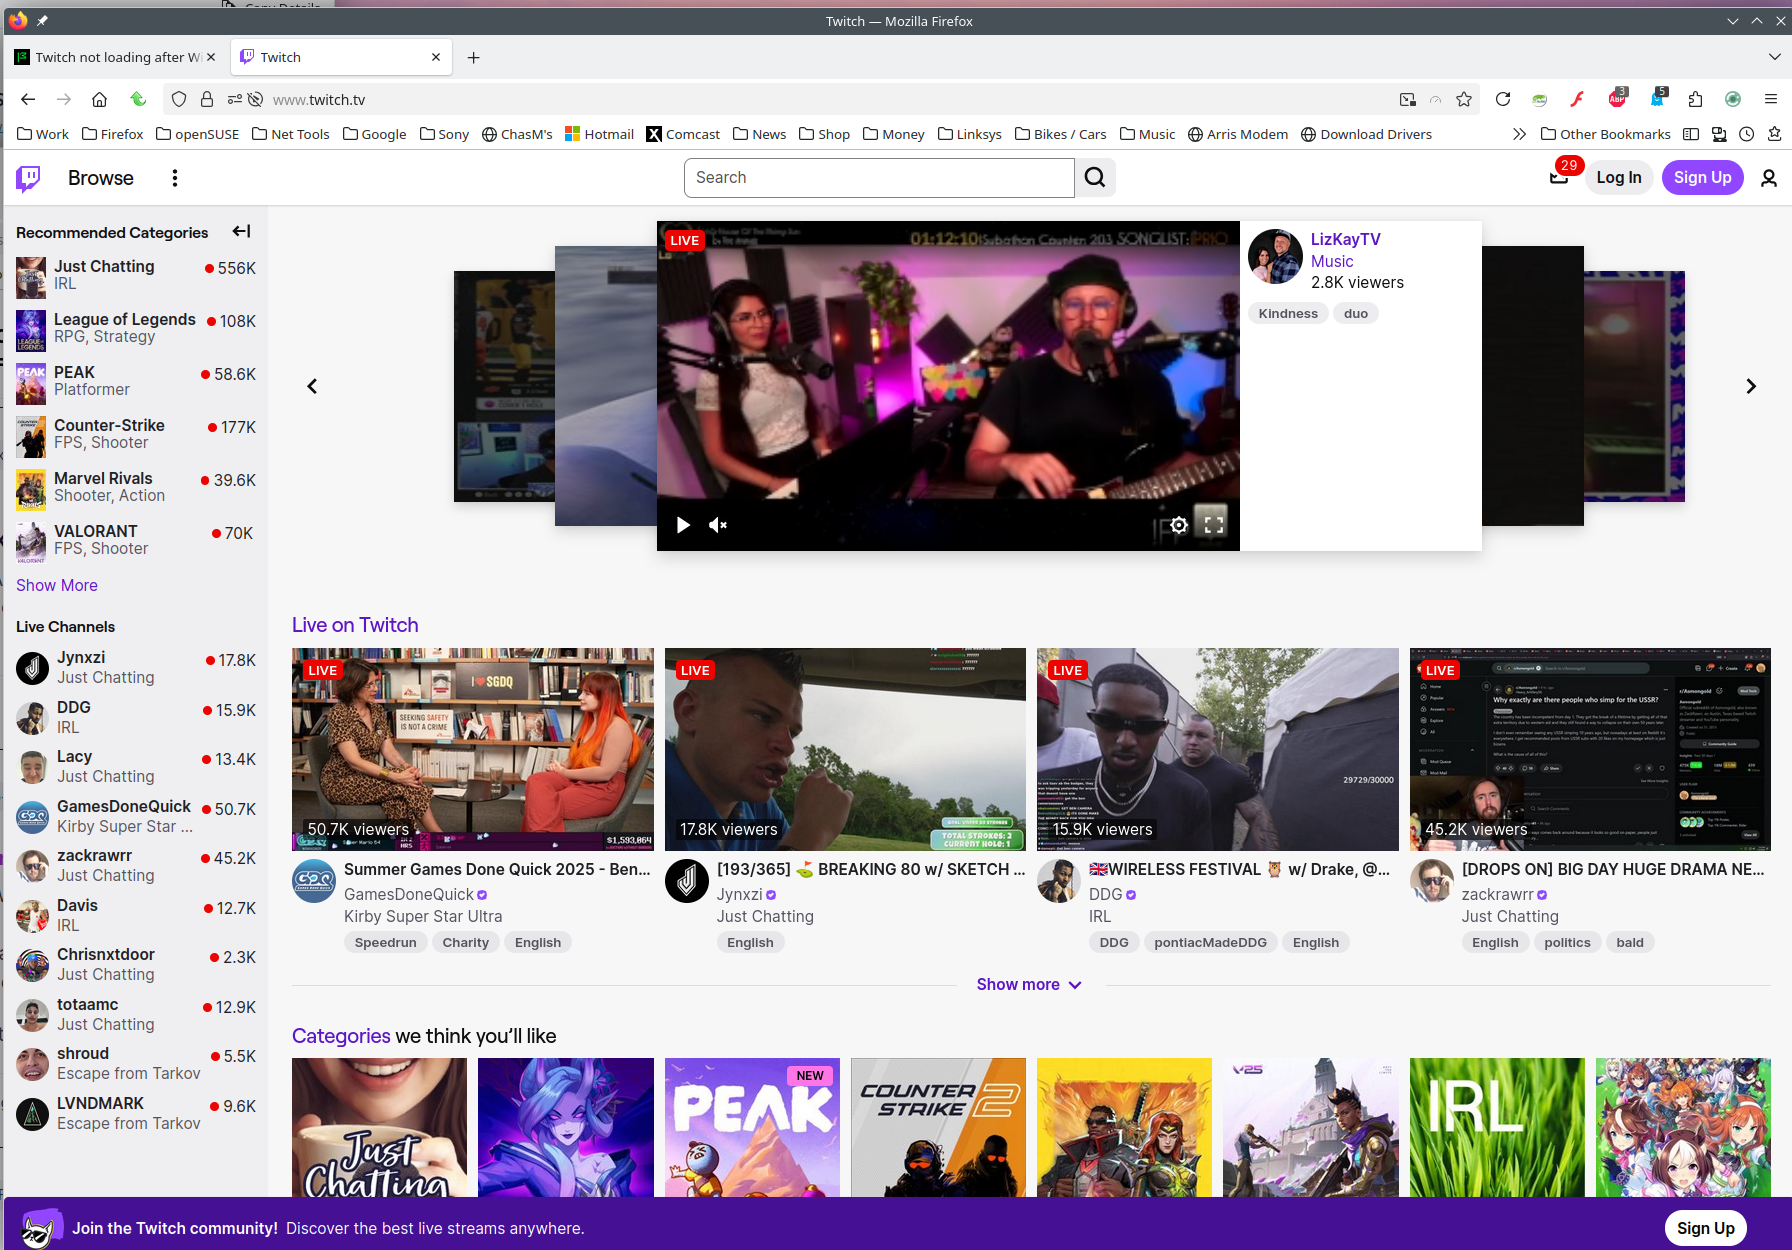Unmute the featured stream audio
Screen dimensions: 1792x1250
coord(718,525)
